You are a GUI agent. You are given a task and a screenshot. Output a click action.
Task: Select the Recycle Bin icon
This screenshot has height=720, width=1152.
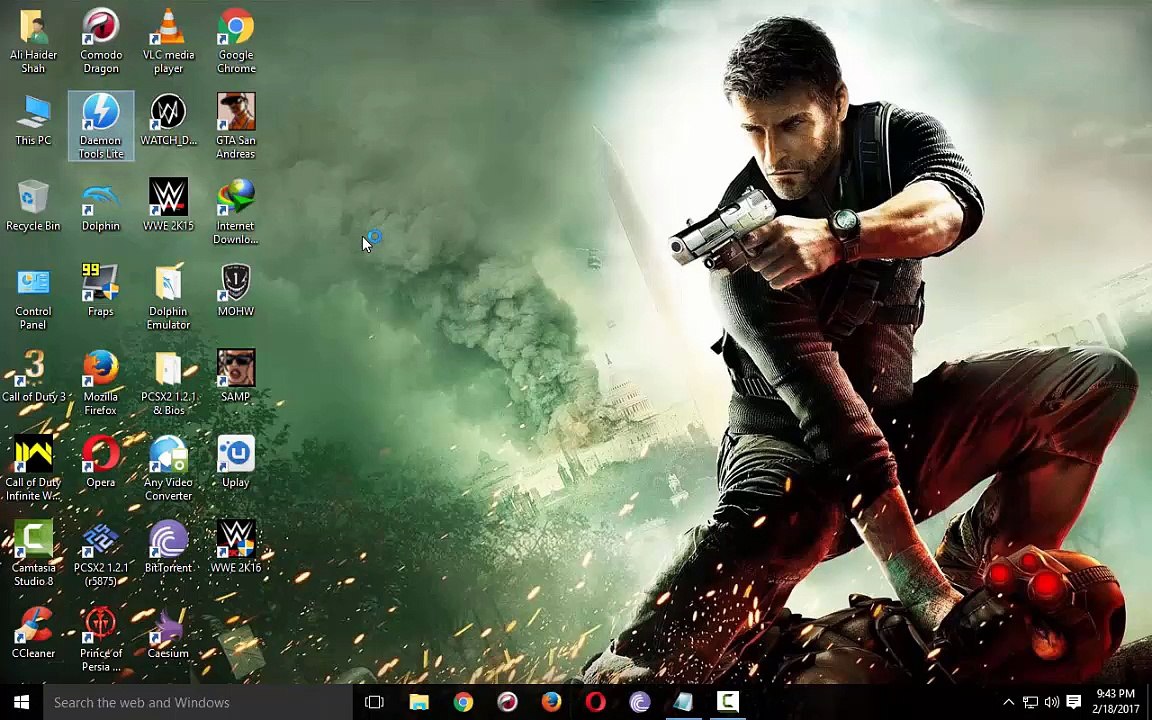click(33, 206)
